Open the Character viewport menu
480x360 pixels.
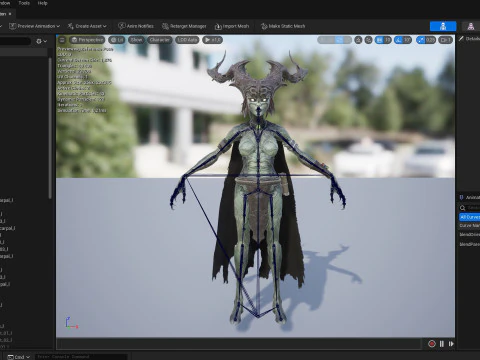coord(159,40)
